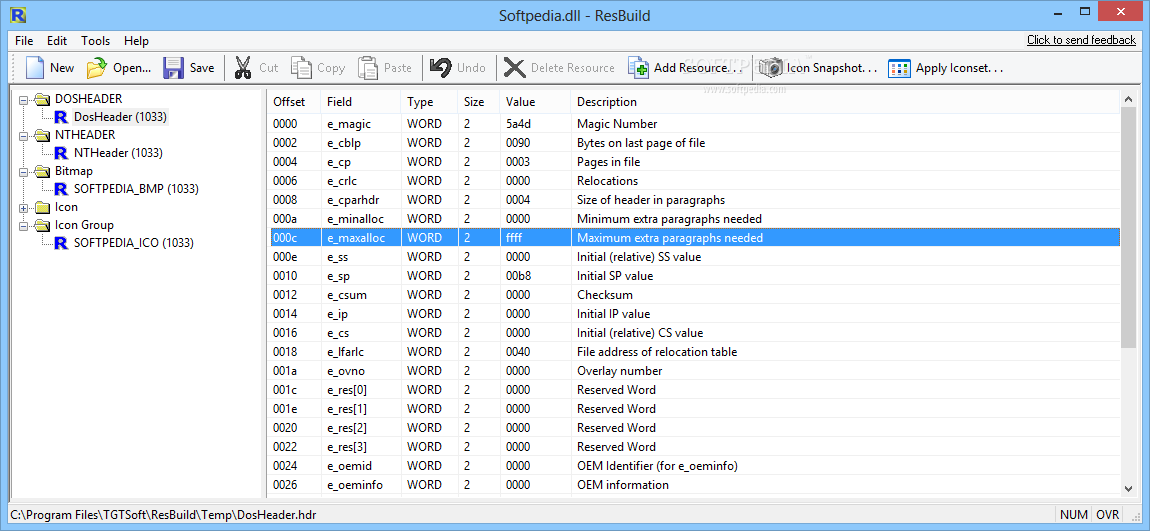Select the e_oeminfo field row
The image size is (1150, 531).
pos(694,485)
